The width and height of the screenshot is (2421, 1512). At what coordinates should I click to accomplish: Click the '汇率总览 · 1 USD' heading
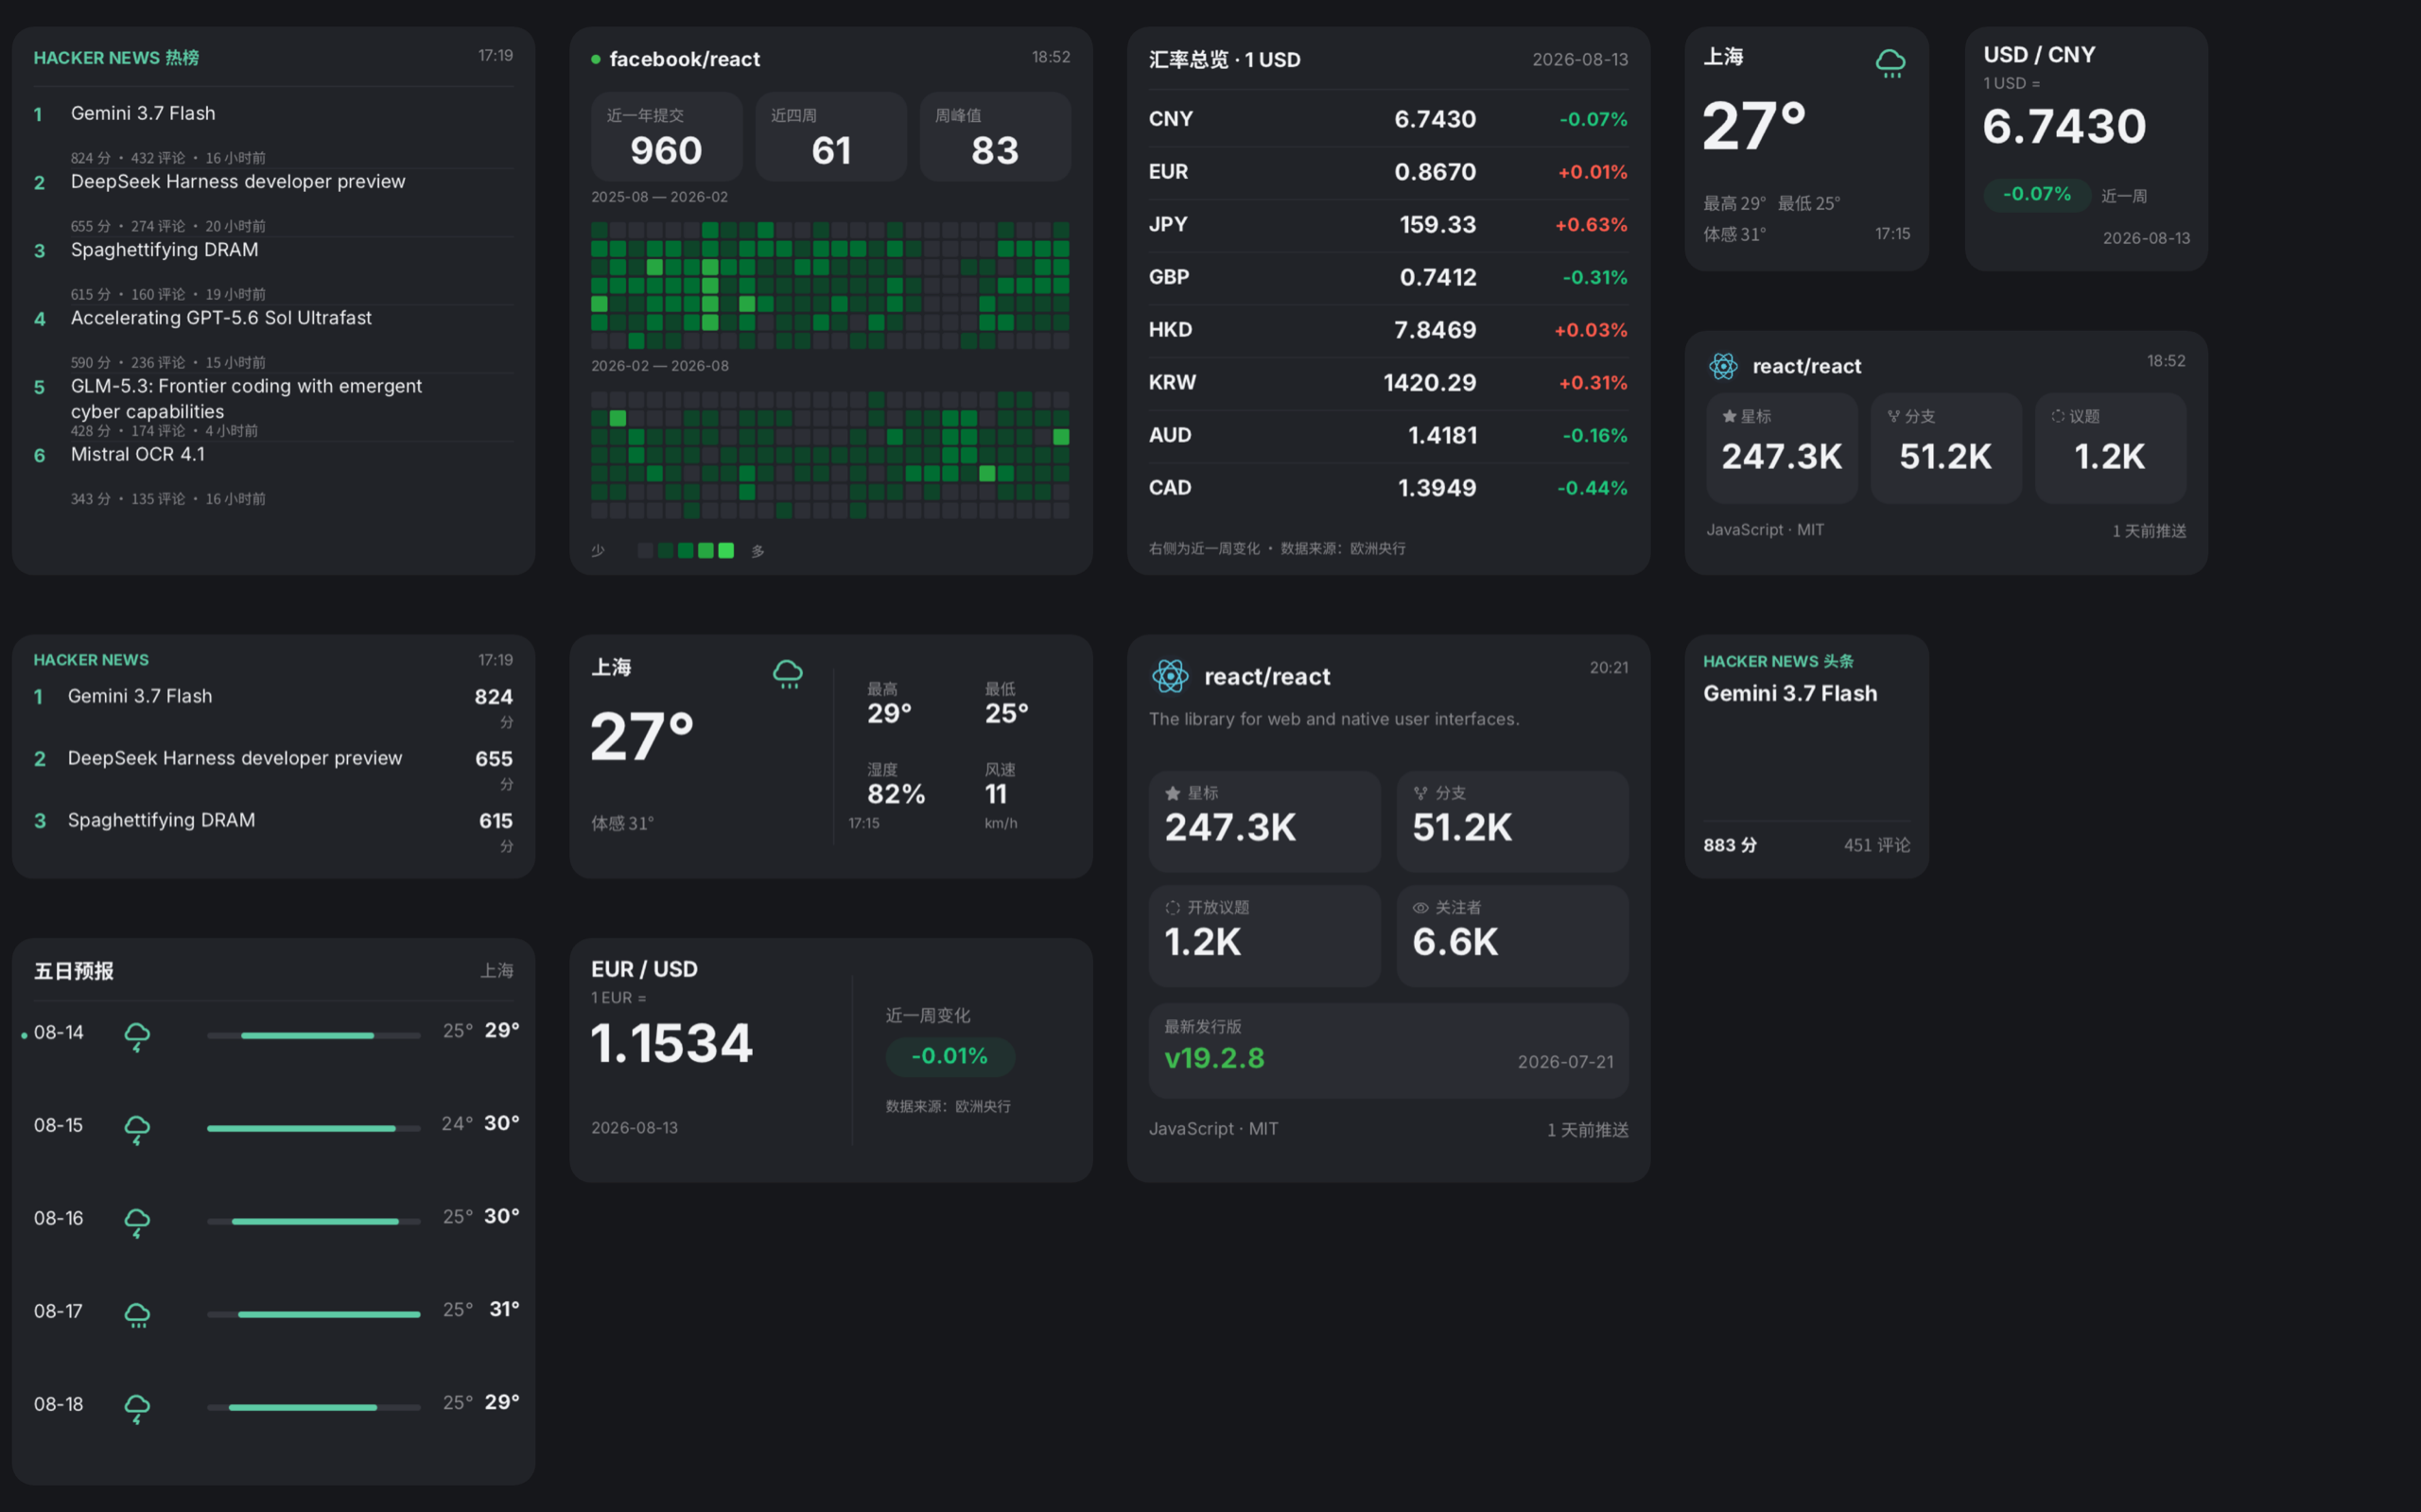1225,59
